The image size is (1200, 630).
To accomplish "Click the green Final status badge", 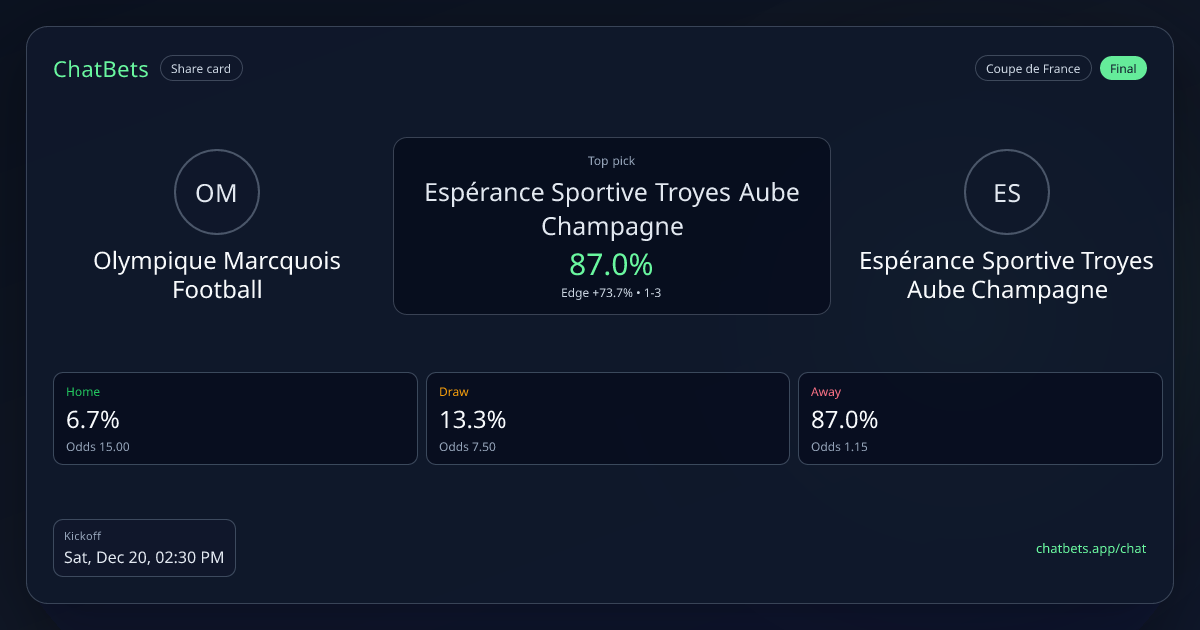I will pyautogui.click(x=1123, y=69).
